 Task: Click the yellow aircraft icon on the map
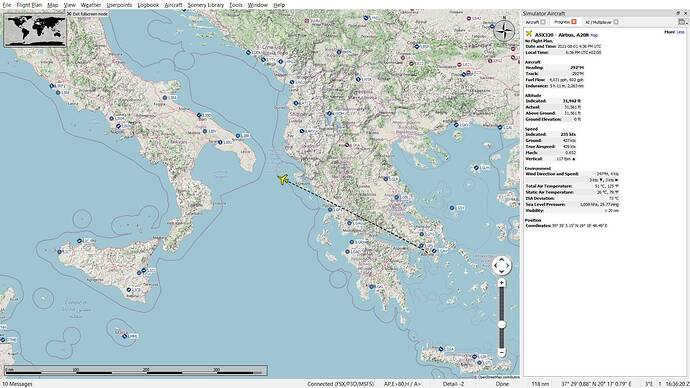coord(283,179)
